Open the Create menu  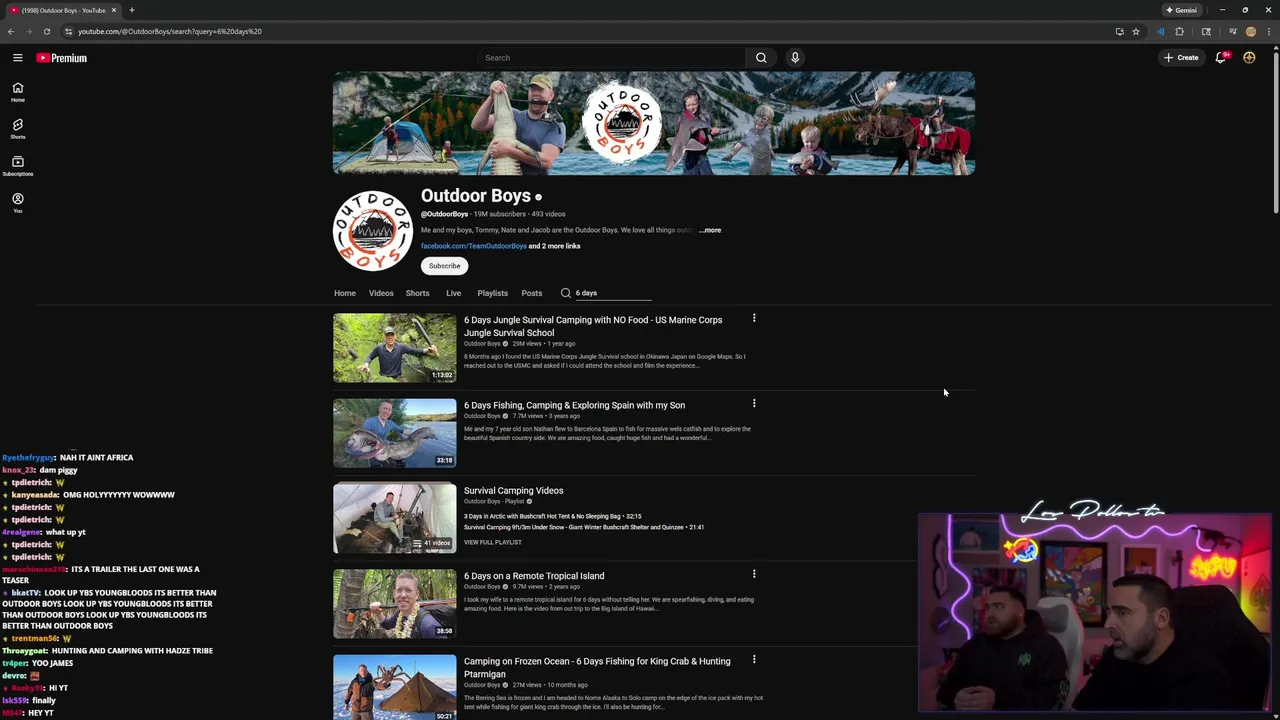1181,58
